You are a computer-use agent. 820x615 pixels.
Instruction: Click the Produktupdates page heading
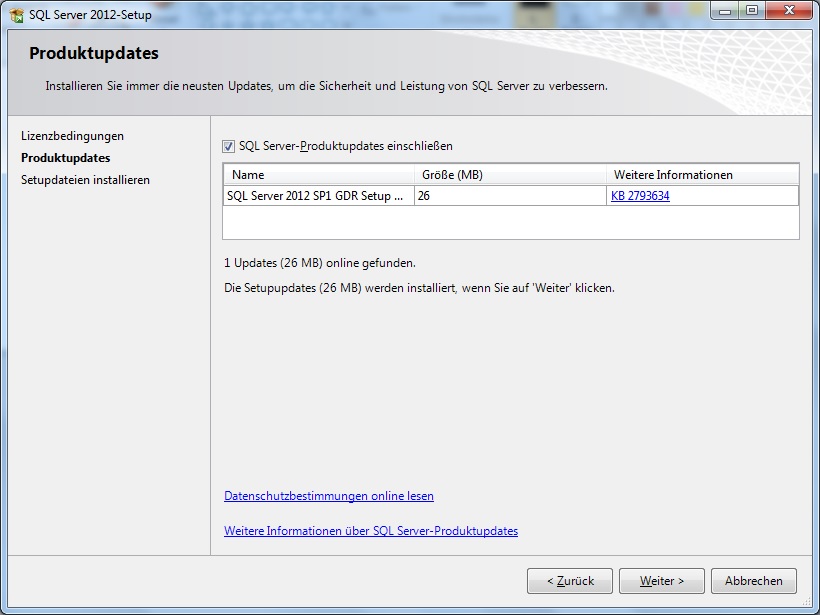click(x=94, y=53)
